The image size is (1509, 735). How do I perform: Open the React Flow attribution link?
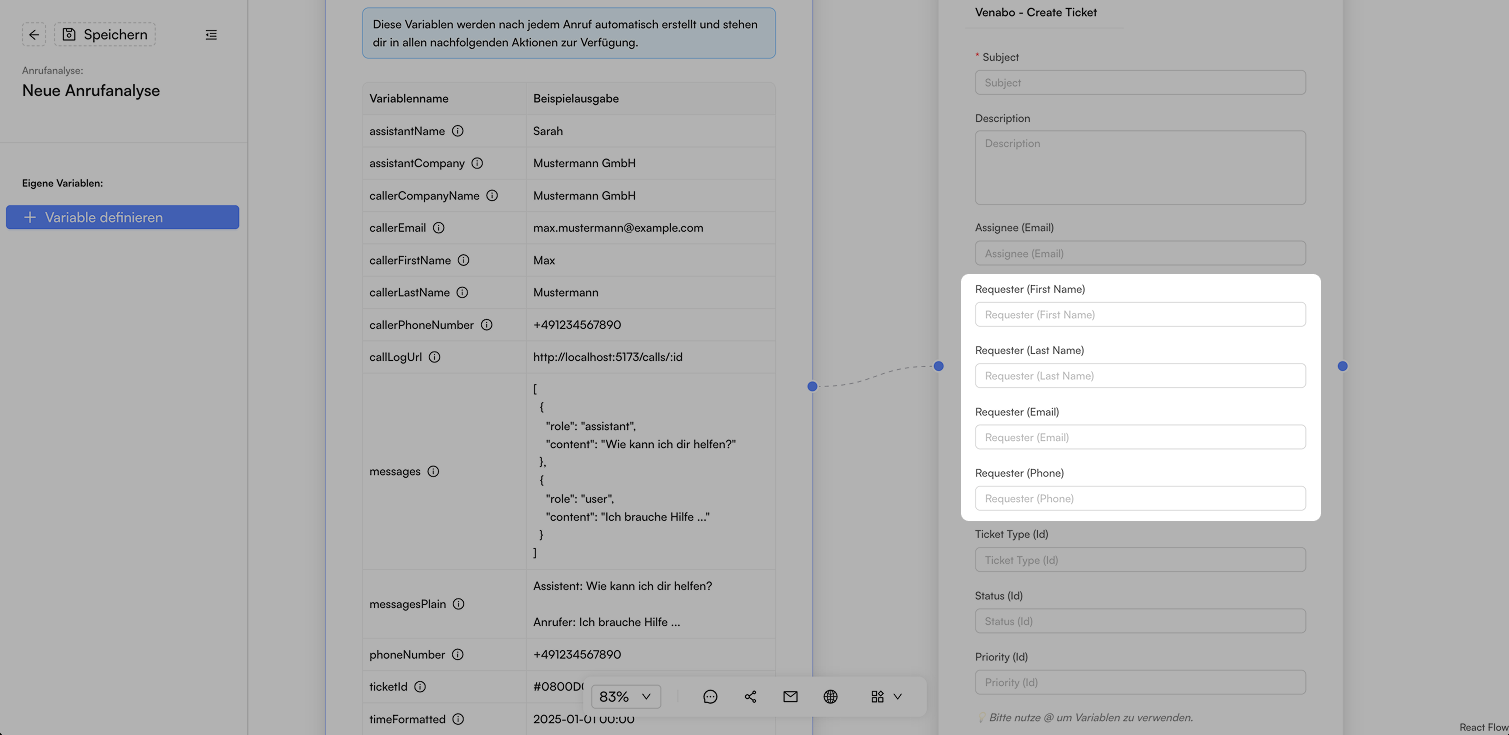1483,728
